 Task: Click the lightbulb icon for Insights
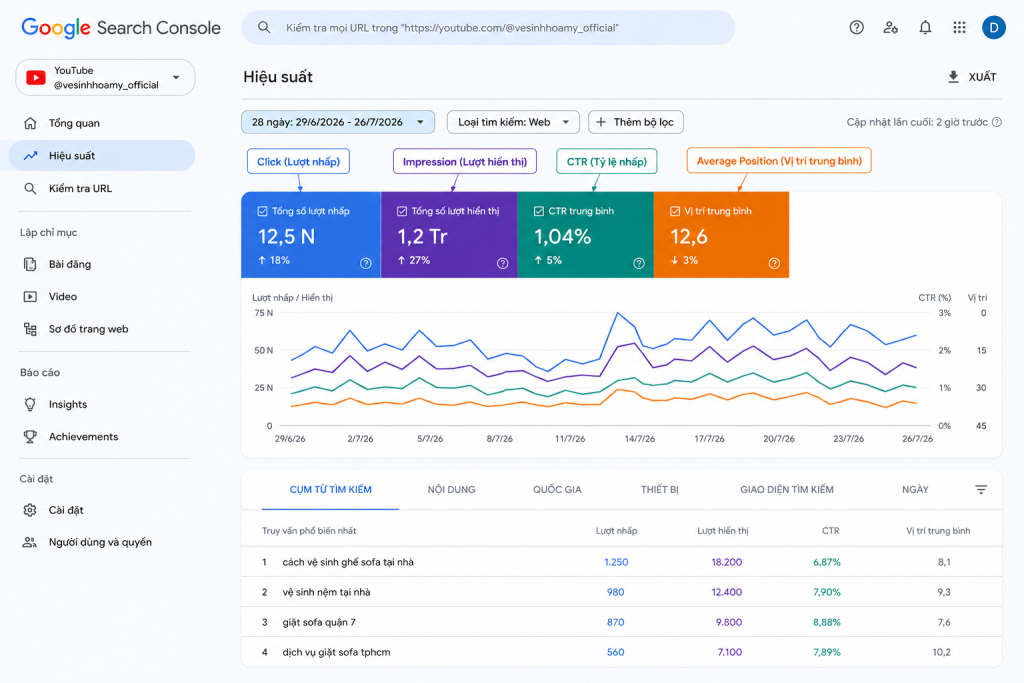click(30, 404)
